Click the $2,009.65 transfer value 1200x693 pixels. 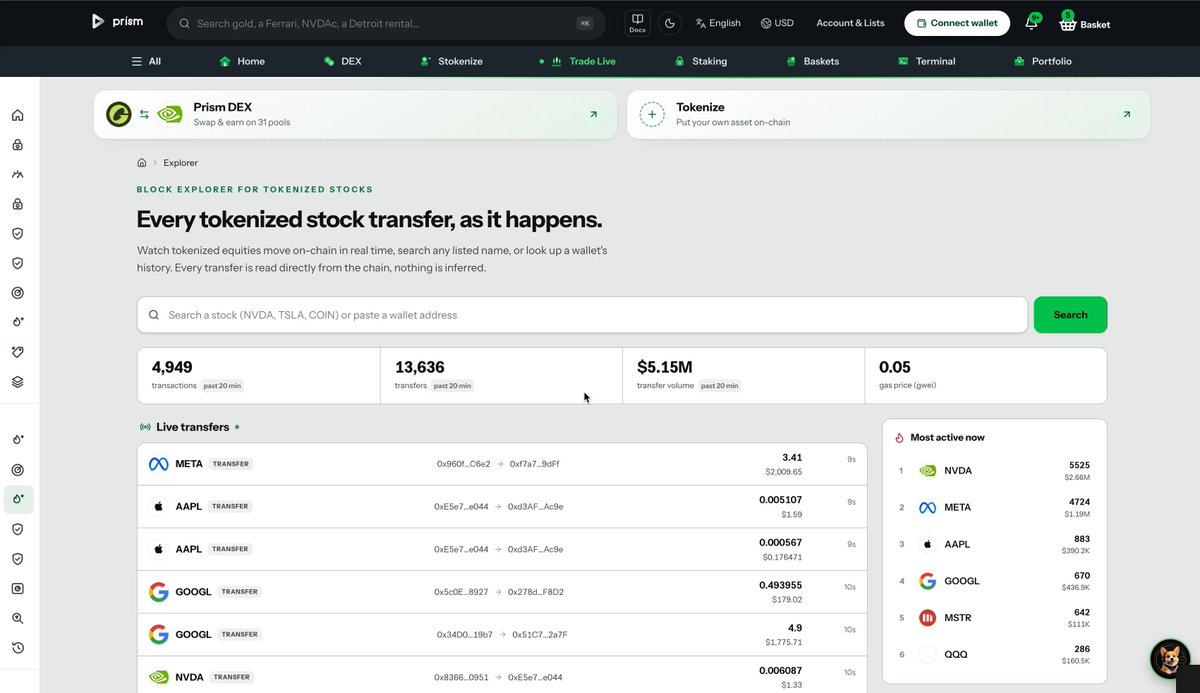784,471
